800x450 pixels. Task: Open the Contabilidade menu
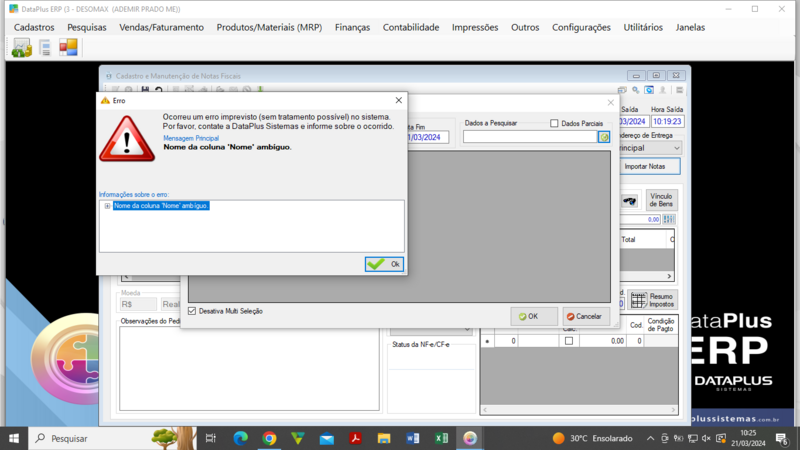[411, 28]
